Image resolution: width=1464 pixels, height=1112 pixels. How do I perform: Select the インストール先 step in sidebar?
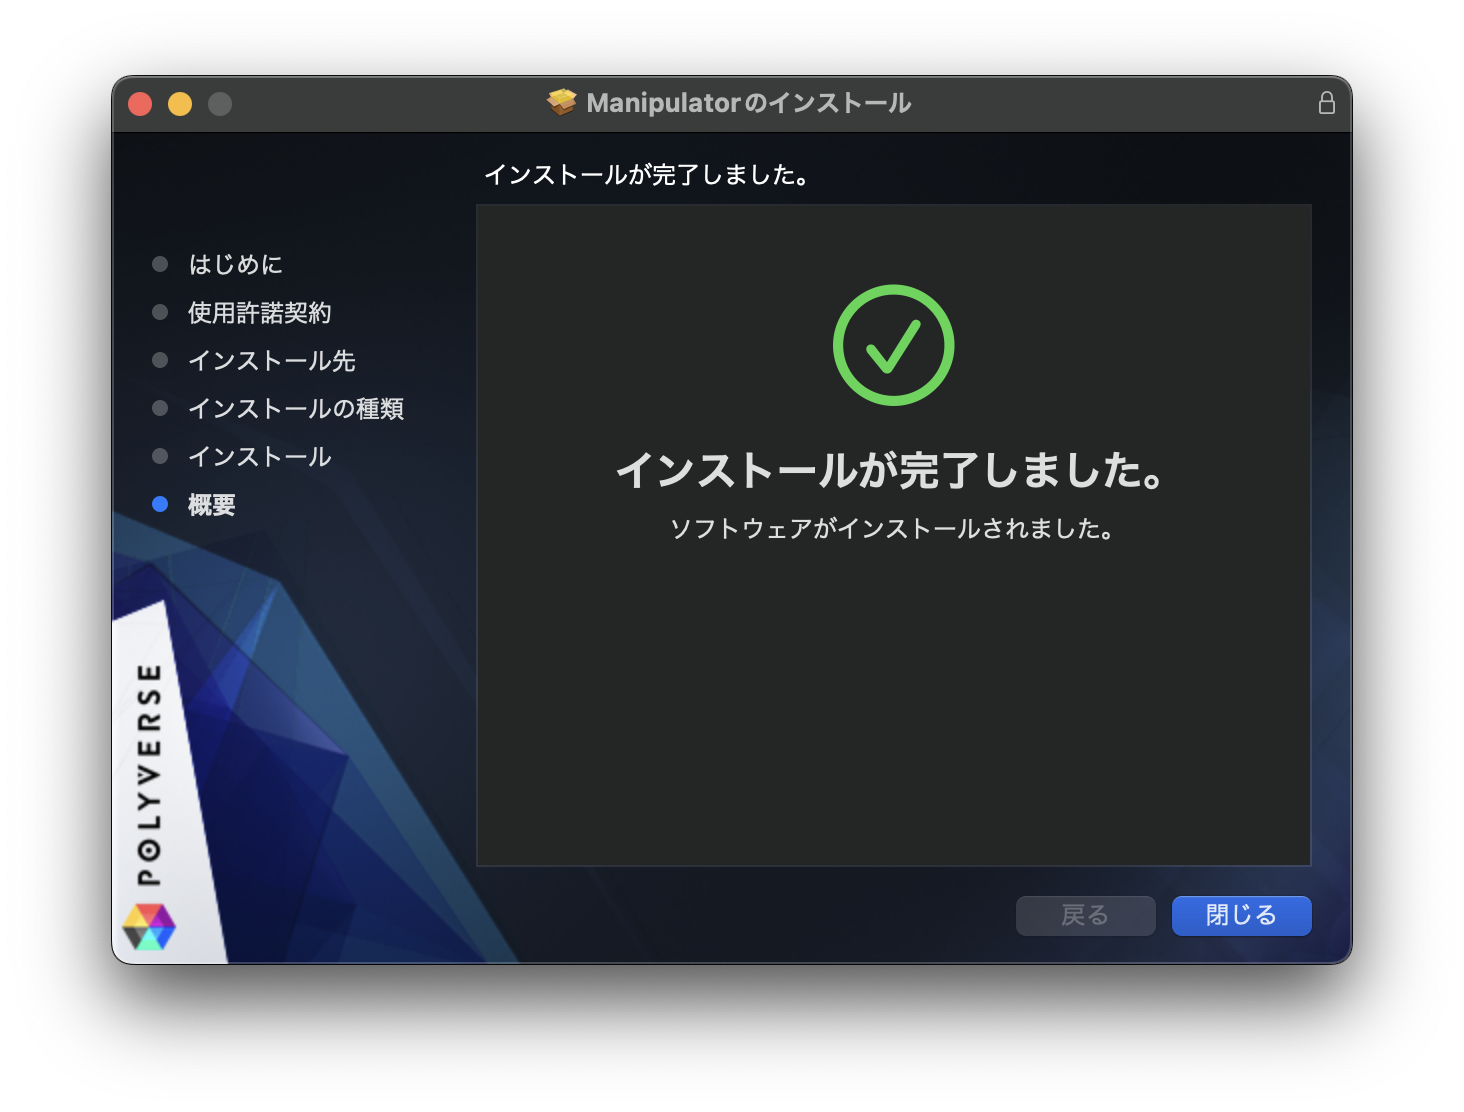click(271, 361)
